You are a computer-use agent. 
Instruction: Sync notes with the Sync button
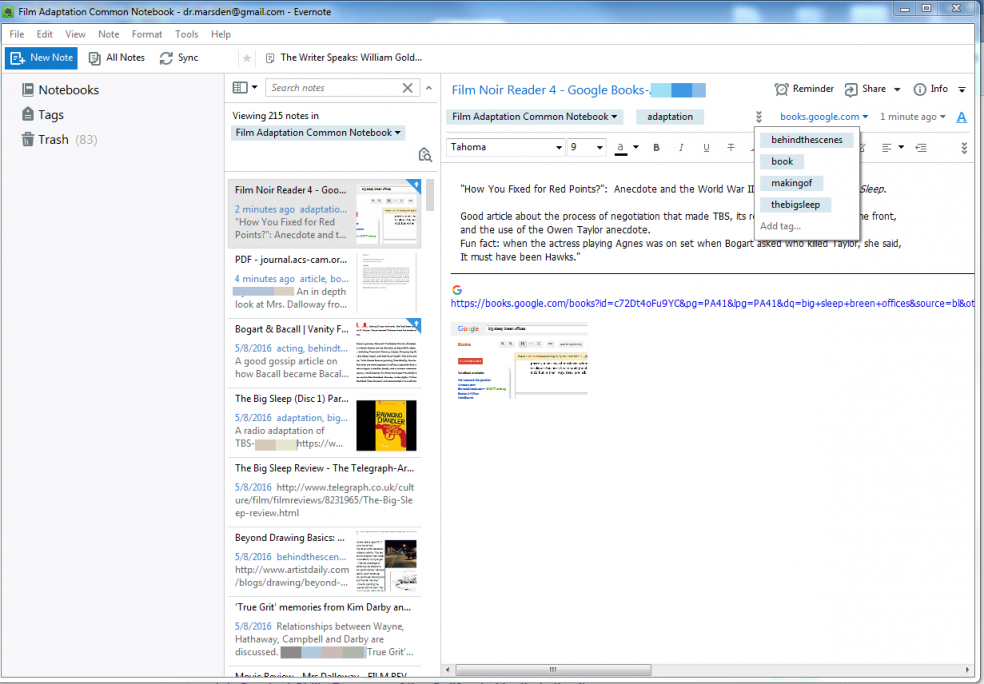click(179, 58)
